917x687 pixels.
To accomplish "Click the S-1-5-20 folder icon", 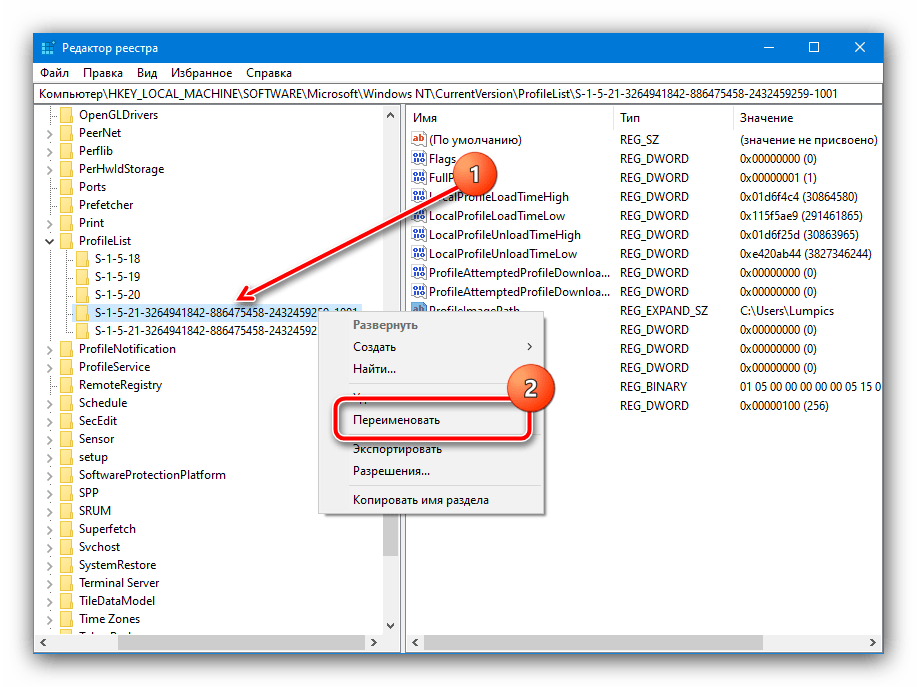I will point(82,295).
